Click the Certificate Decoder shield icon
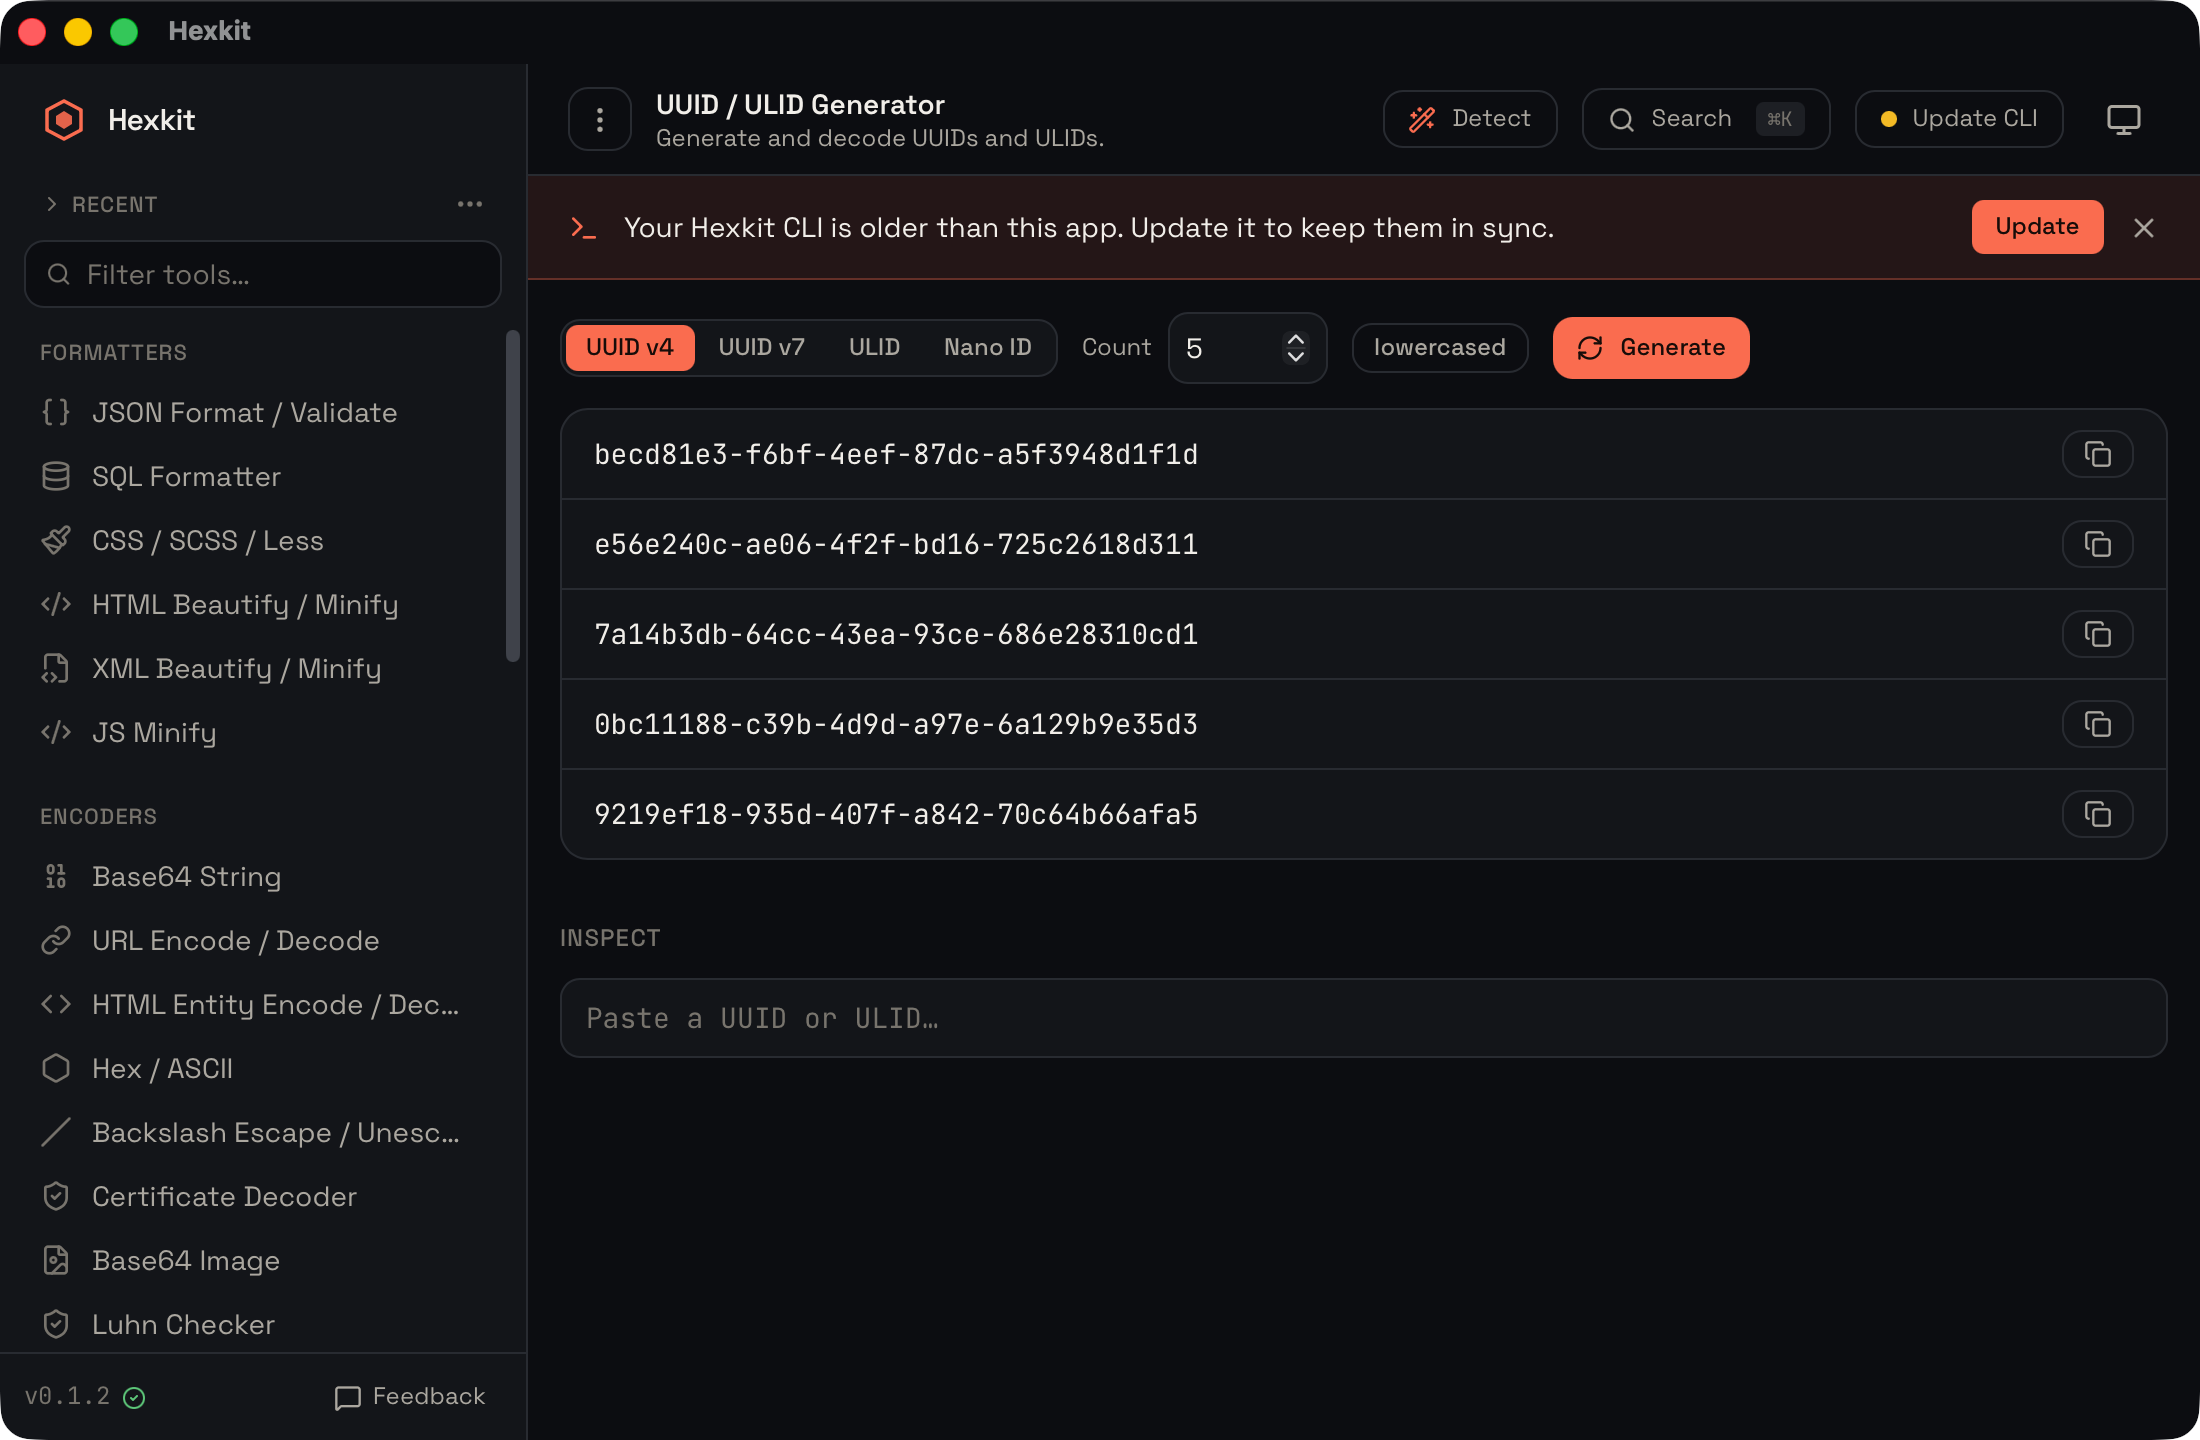Viewport: 2200px width, 1440px height. (56, 1196)
